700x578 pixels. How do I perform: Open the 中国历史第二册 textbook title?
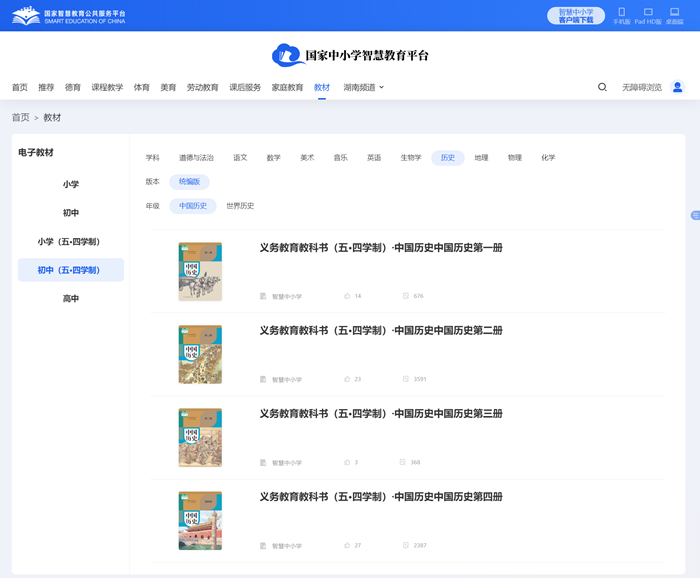pos(381,331)
